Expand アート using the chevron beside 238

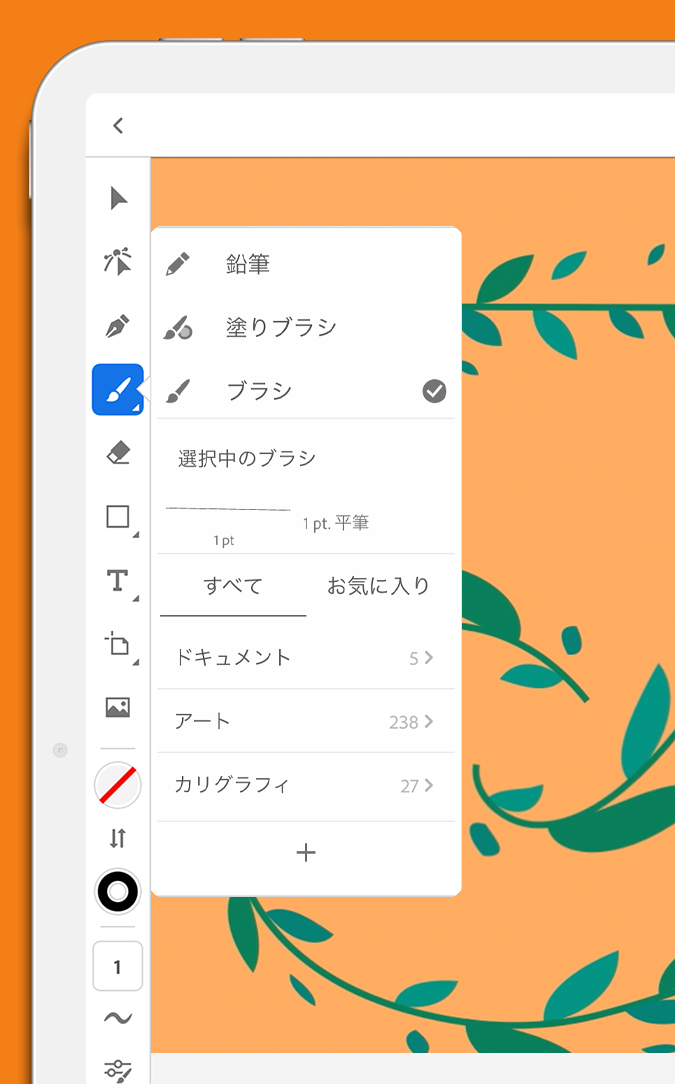point(429,721)
